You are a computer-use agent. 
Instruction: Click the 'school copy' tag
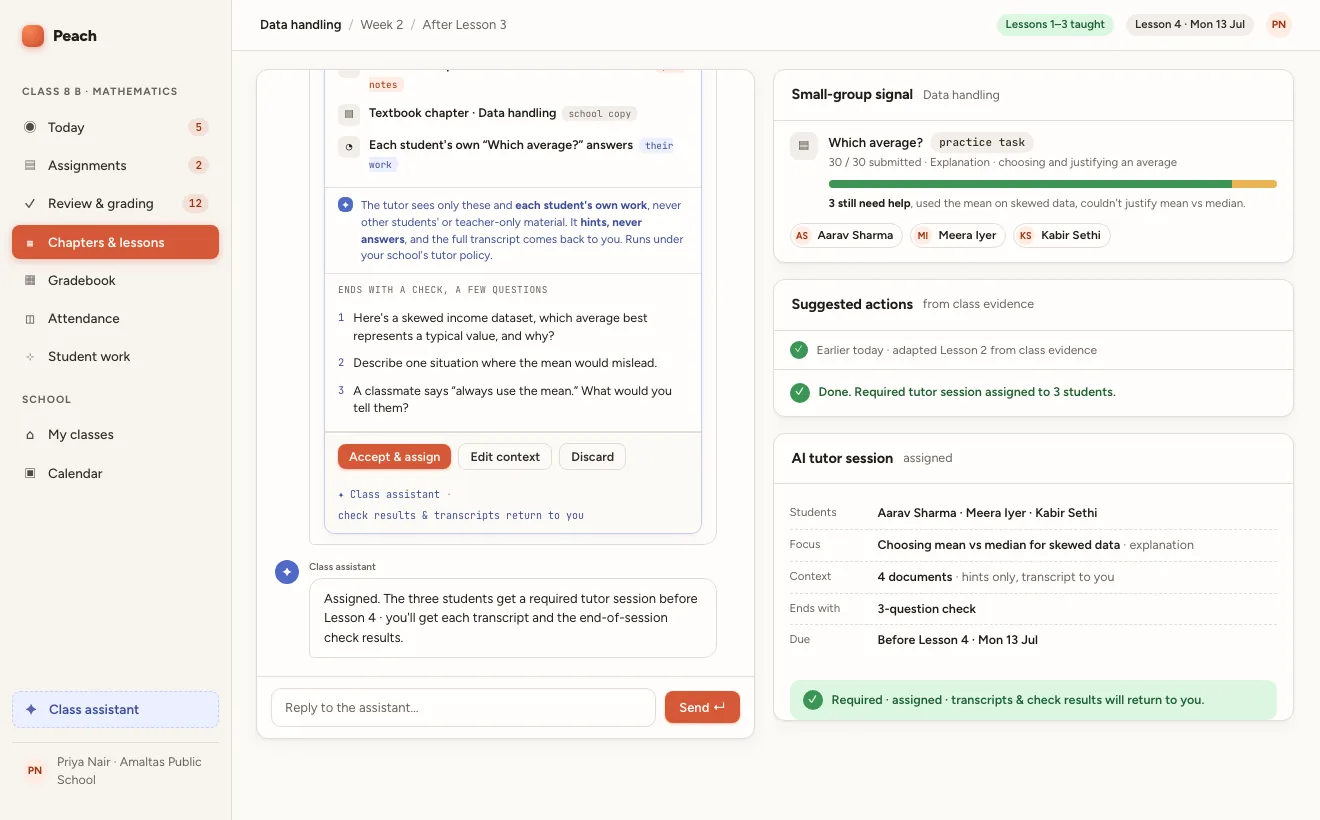(600, 114)
